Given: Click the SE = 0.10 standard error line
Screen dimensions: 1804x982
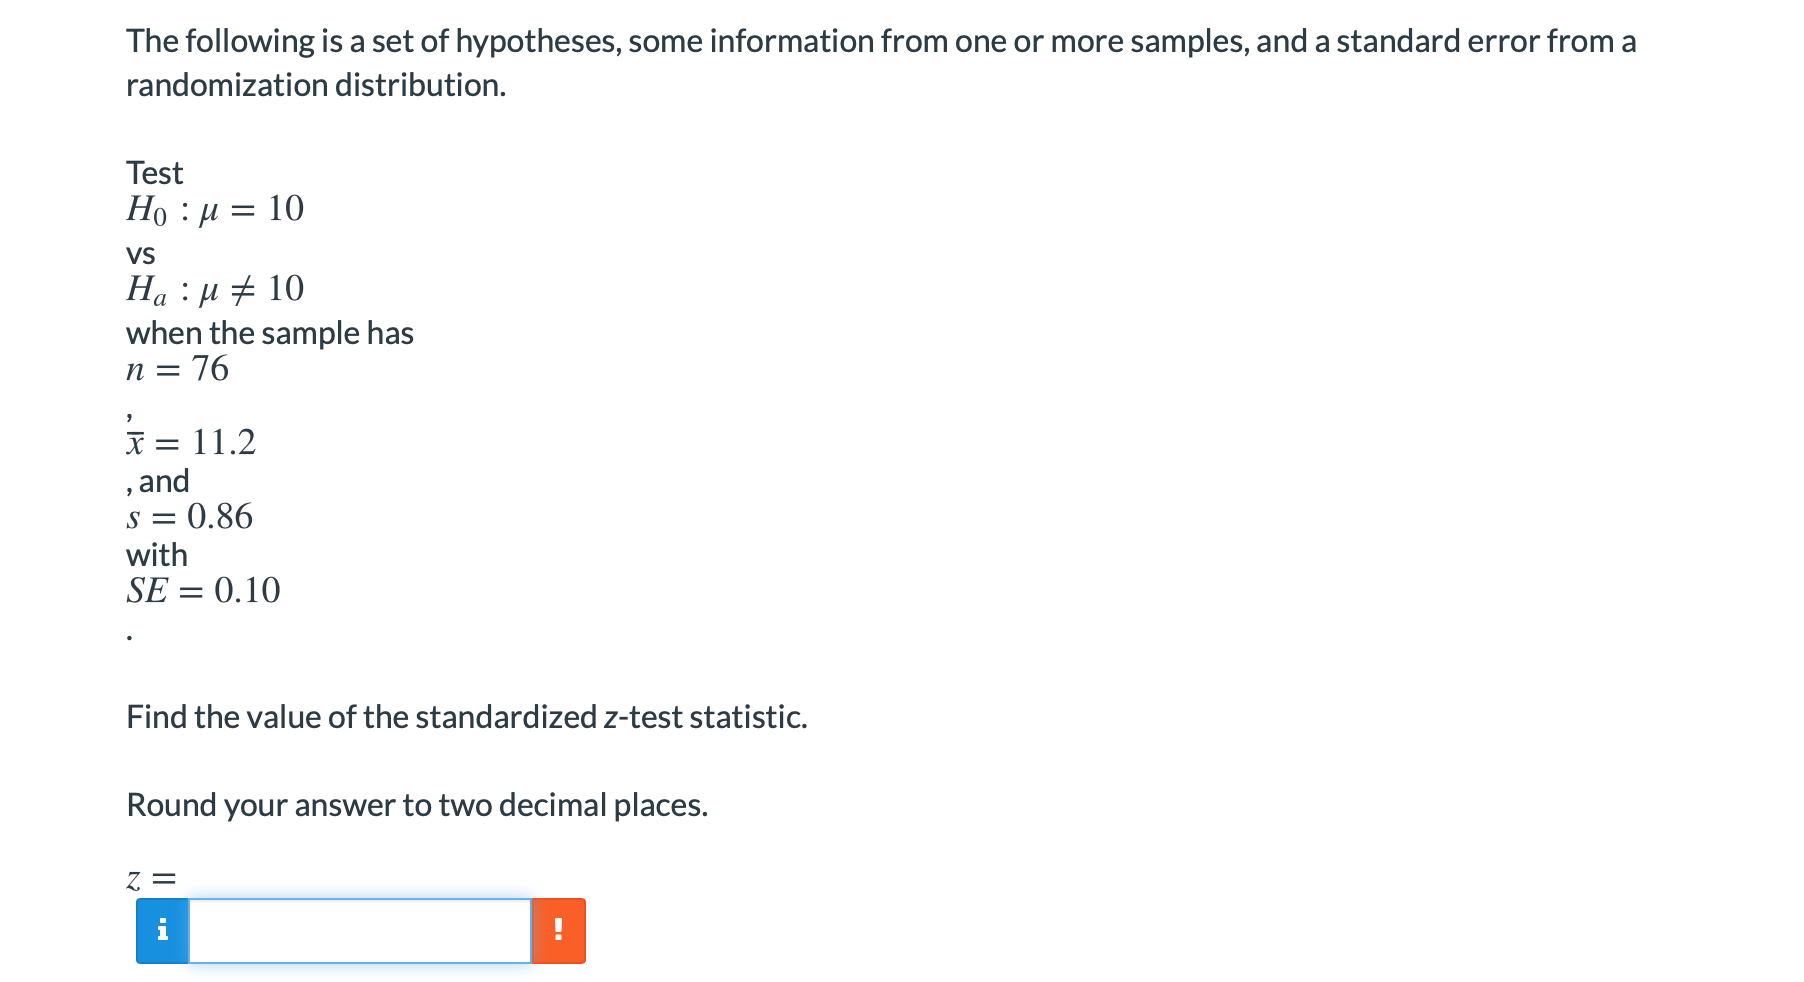Looking at the screenshot, I should (202, 590).
